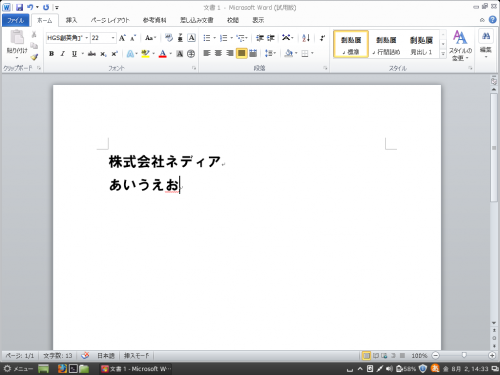Switch to the 表示 tab

click(258, 20)
